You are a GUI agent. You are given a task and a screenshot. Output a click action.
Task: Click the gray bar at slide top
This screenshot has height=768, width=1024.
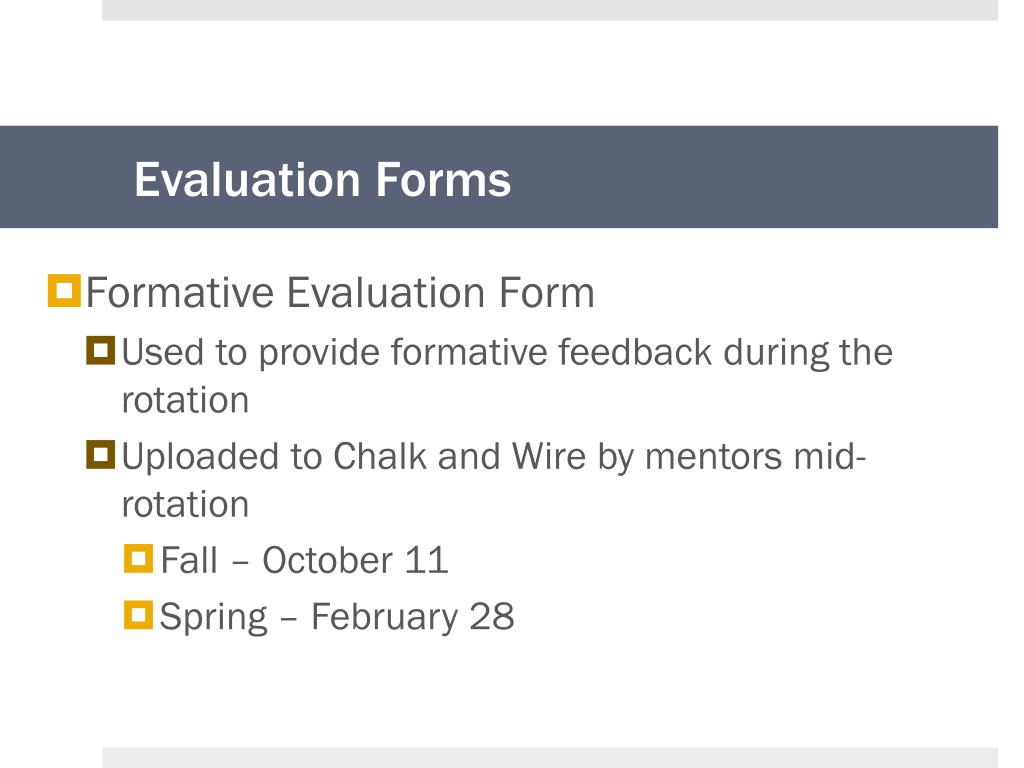point(550,10)
